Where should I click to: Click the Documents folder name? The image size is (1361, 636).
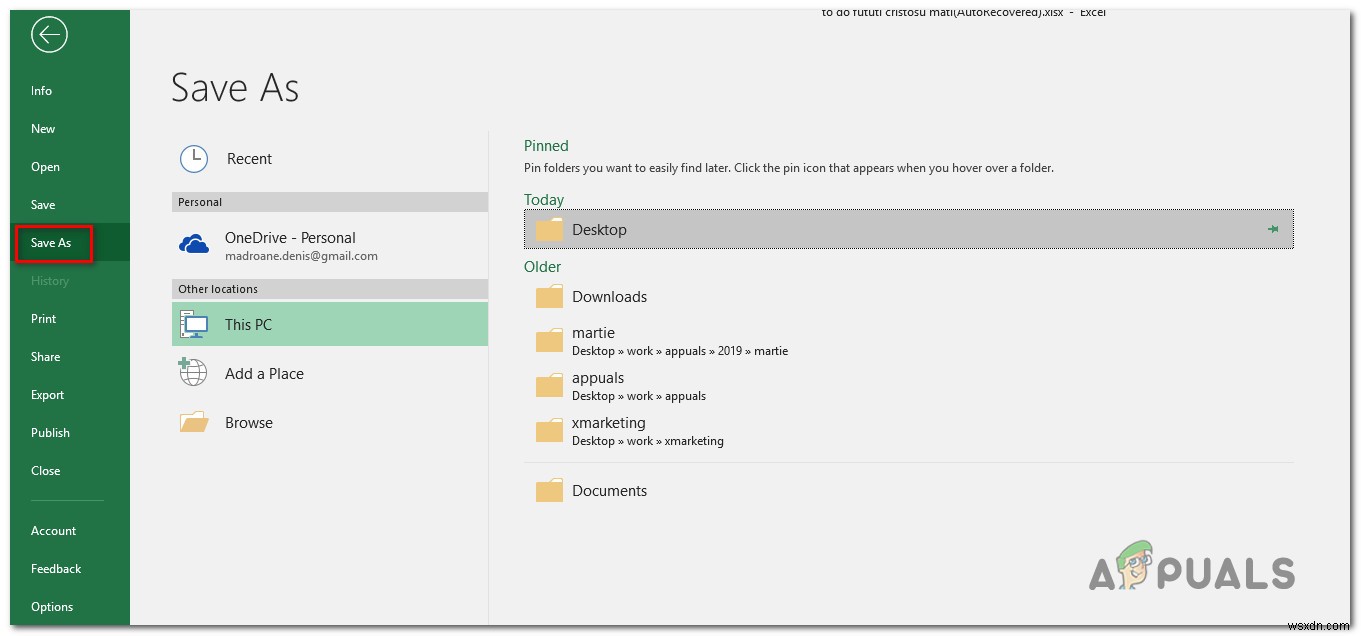click(x=609, y=491)
